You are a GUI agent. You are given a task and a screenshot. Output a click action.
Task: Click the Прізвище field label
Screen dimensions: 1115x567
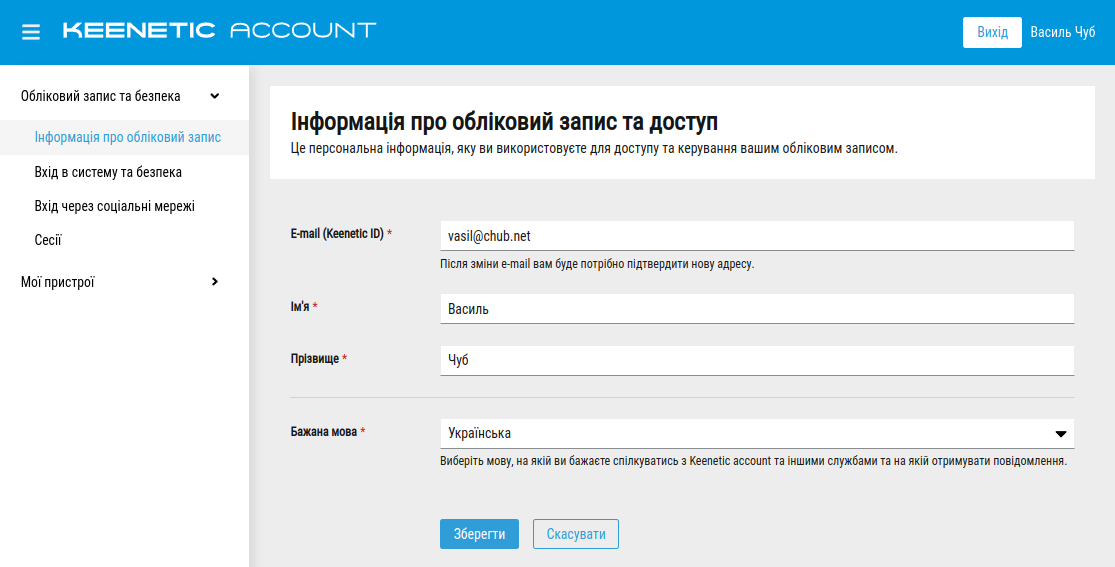coord(315,358)
